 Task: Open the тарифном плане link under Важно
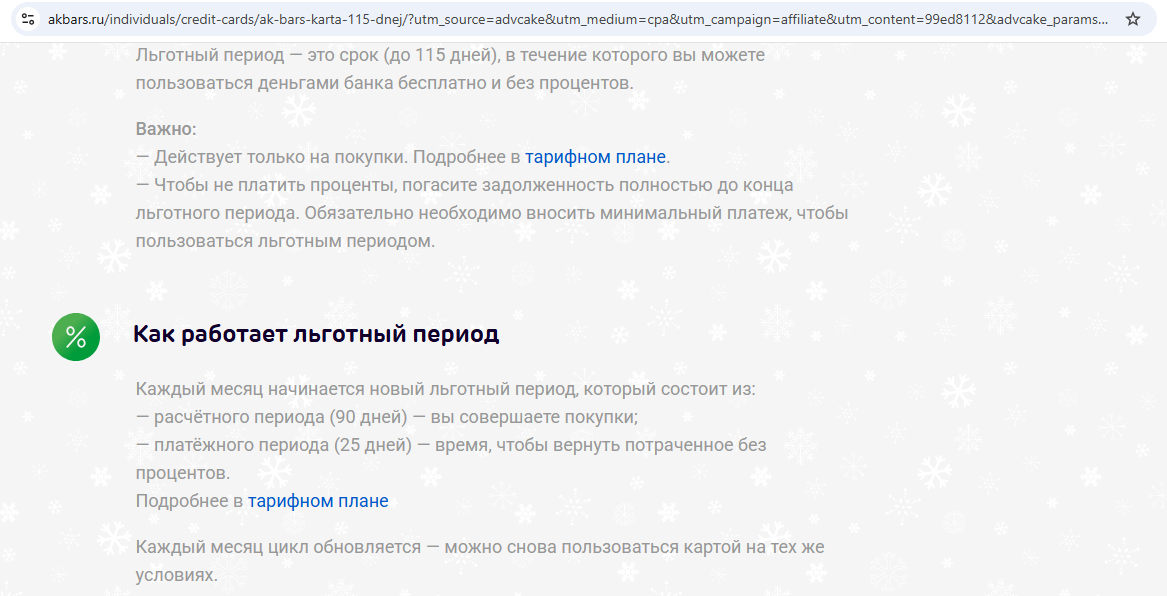pos(596,157)
